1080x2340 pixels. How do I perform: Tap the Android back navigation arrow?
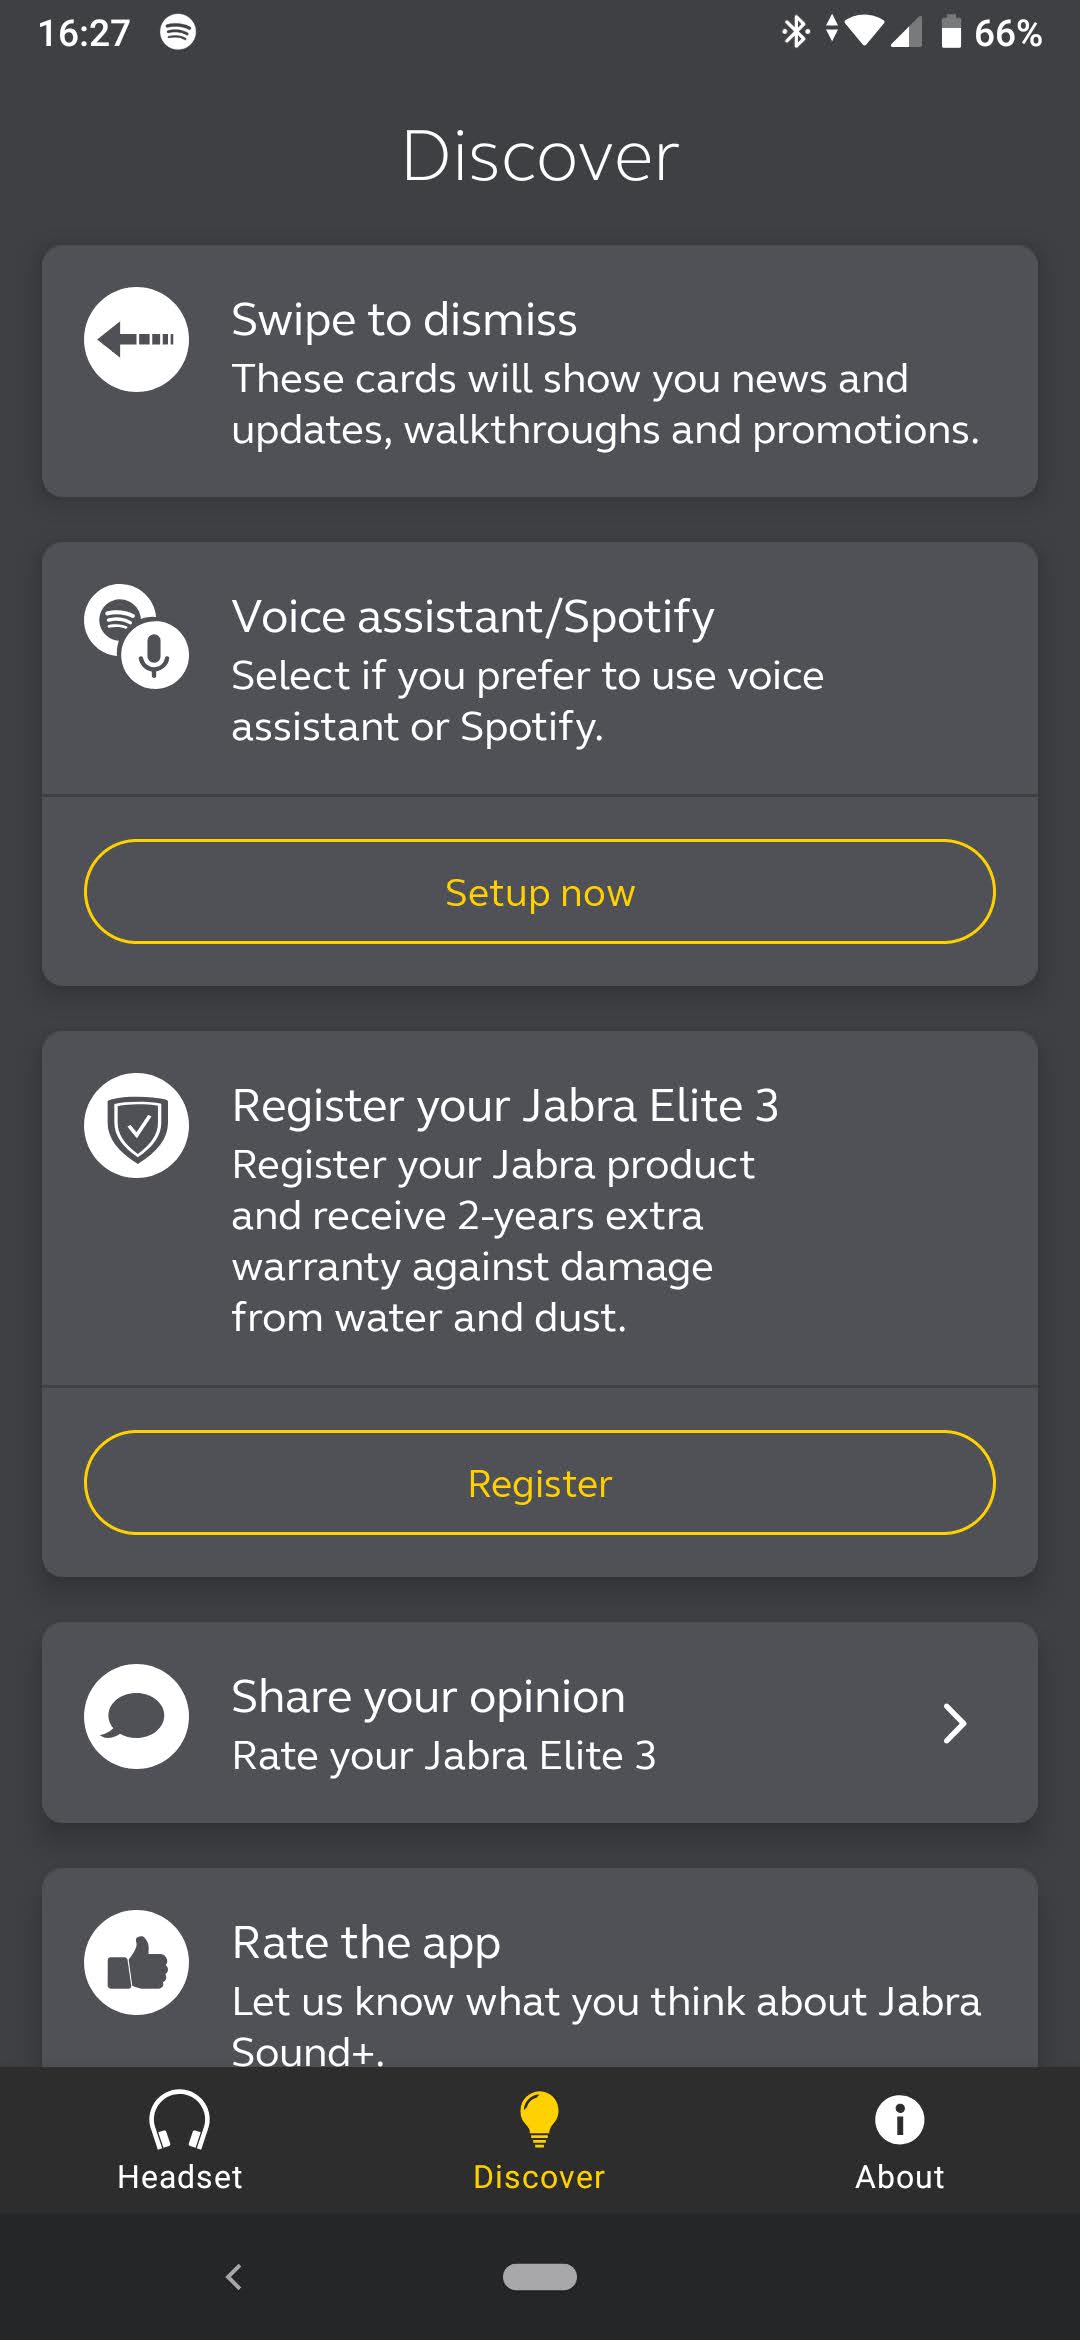[234, 2277]
